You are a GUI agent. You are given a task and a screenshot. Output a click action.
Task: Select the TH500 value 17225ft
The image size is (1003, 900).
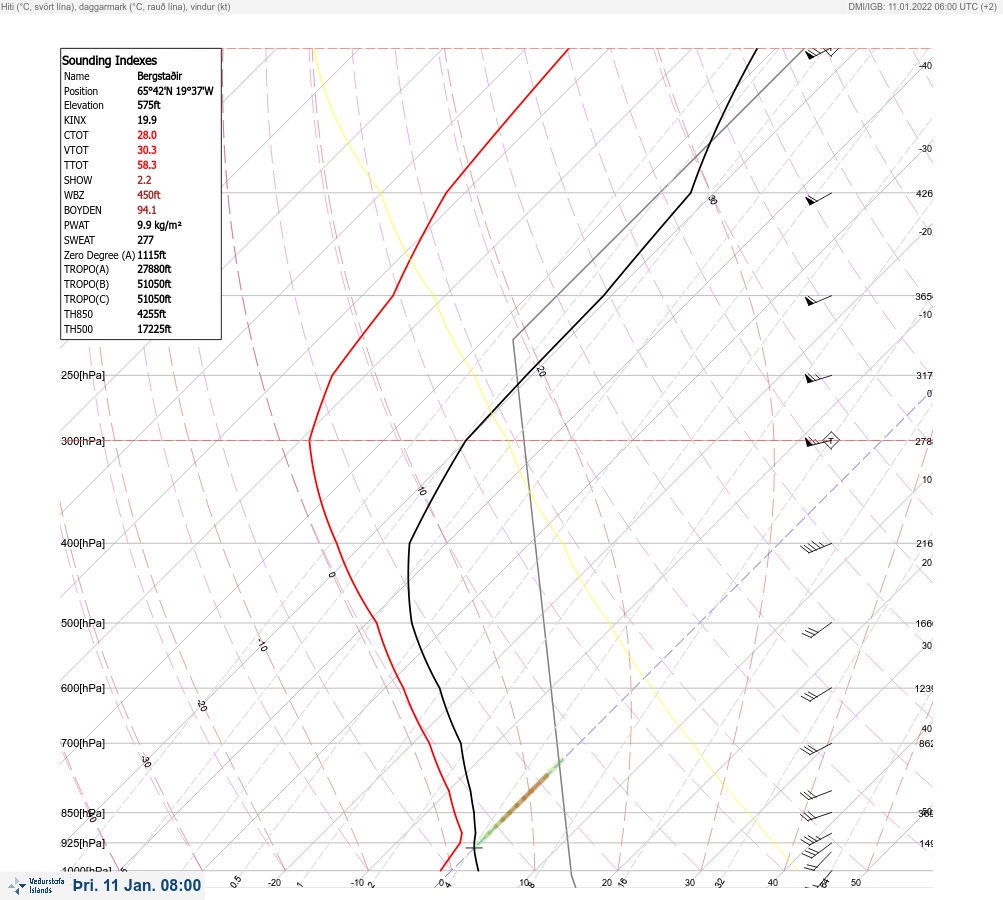(154, 329)
